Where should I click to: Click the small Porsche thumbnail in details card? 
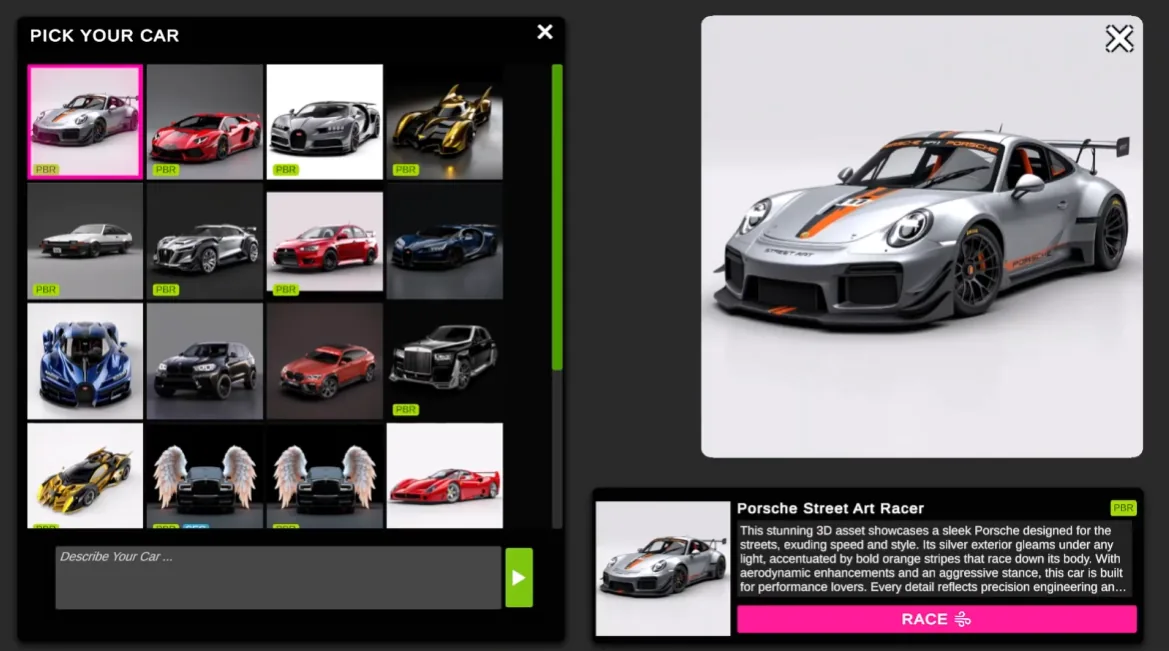coord(663,568)
